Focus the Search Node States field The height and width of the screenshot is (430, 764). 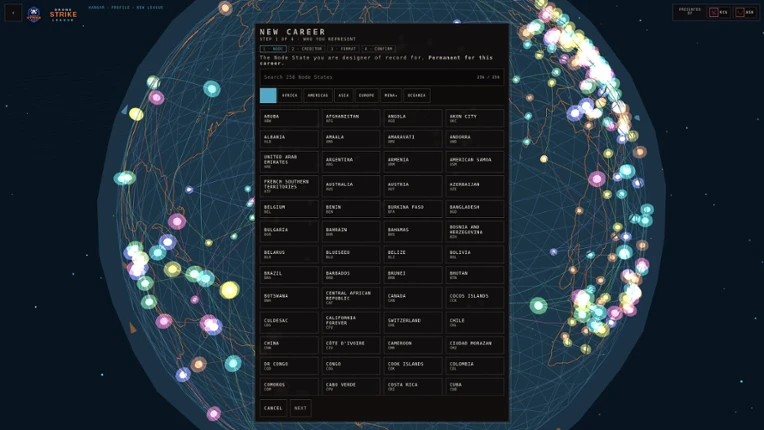[x=382, y=77]
